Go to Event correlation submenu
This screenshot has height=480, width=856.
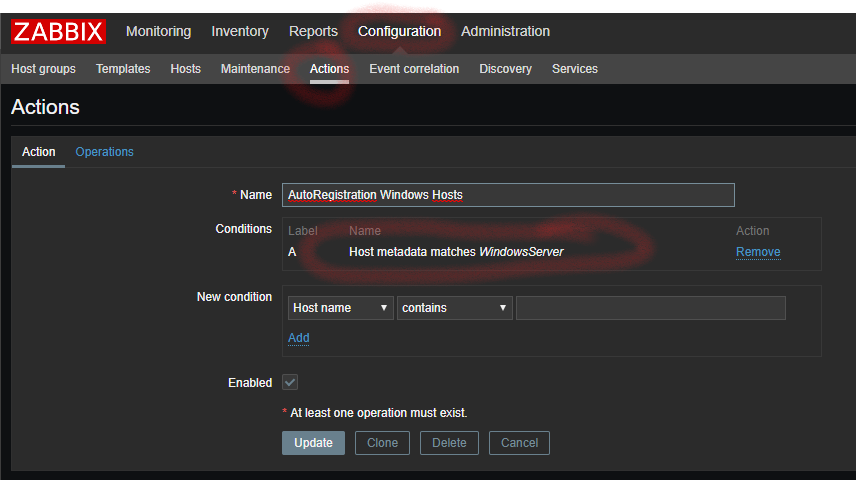pyautogui.click(x=414, y=69)
